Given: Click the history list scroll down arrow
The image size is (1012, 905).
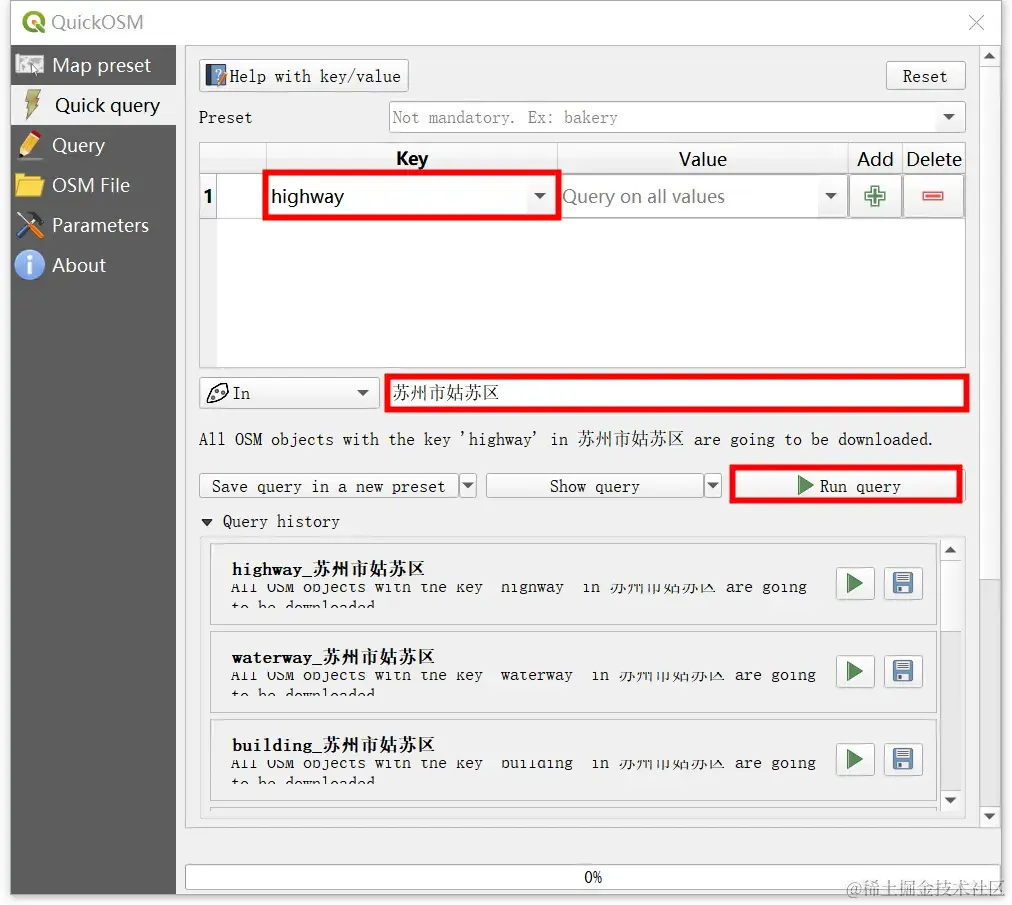Looking at the screenshot, I should (x=950, y=800).
